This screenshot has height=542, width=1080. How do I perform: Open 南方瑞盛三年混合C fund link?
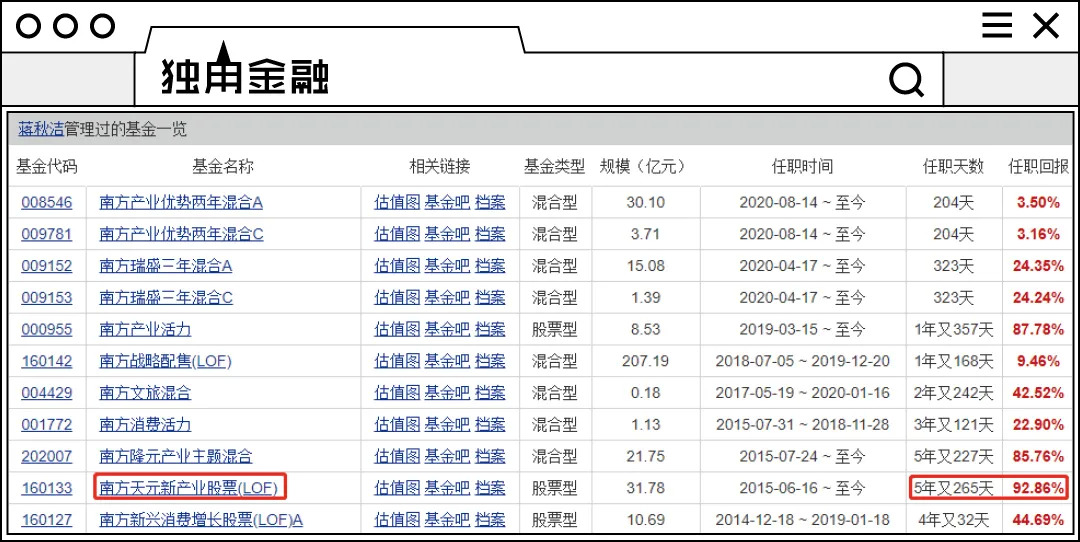166,298
